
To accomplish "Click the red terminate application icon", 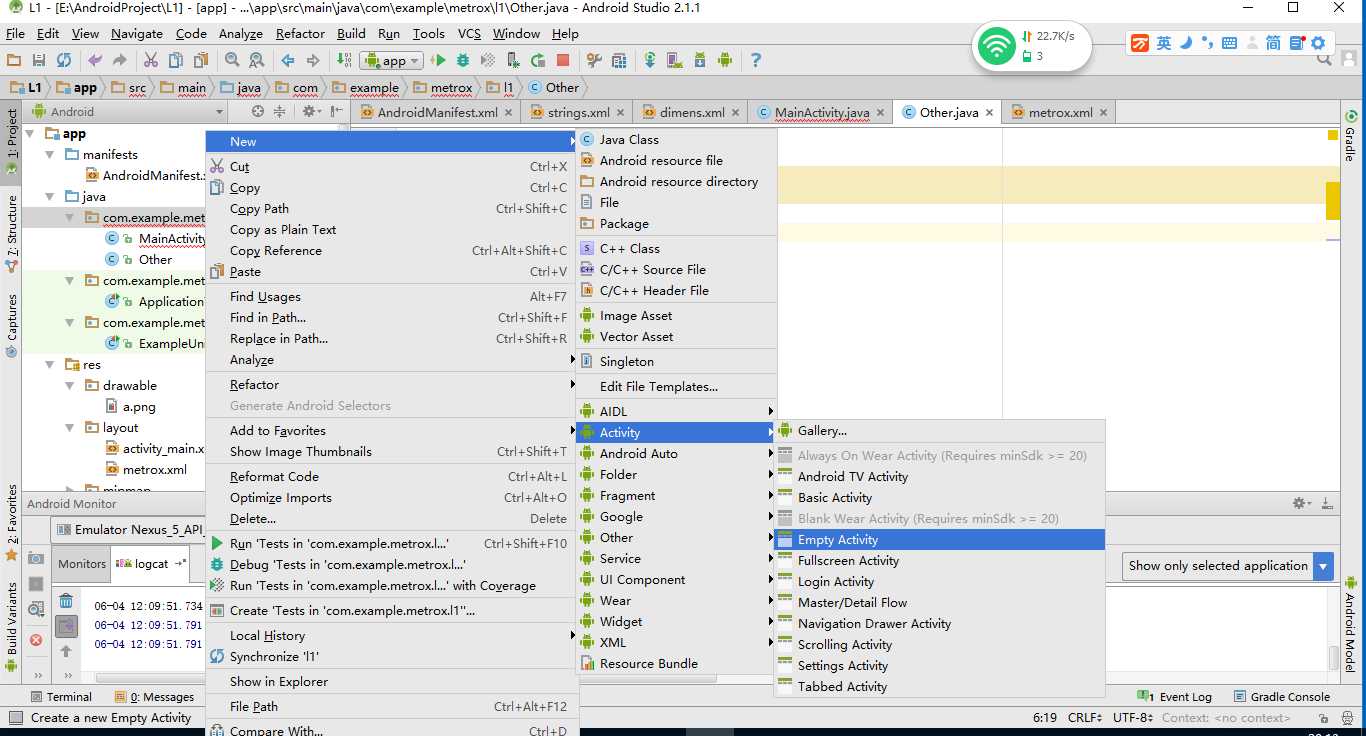I will [35, 640].
